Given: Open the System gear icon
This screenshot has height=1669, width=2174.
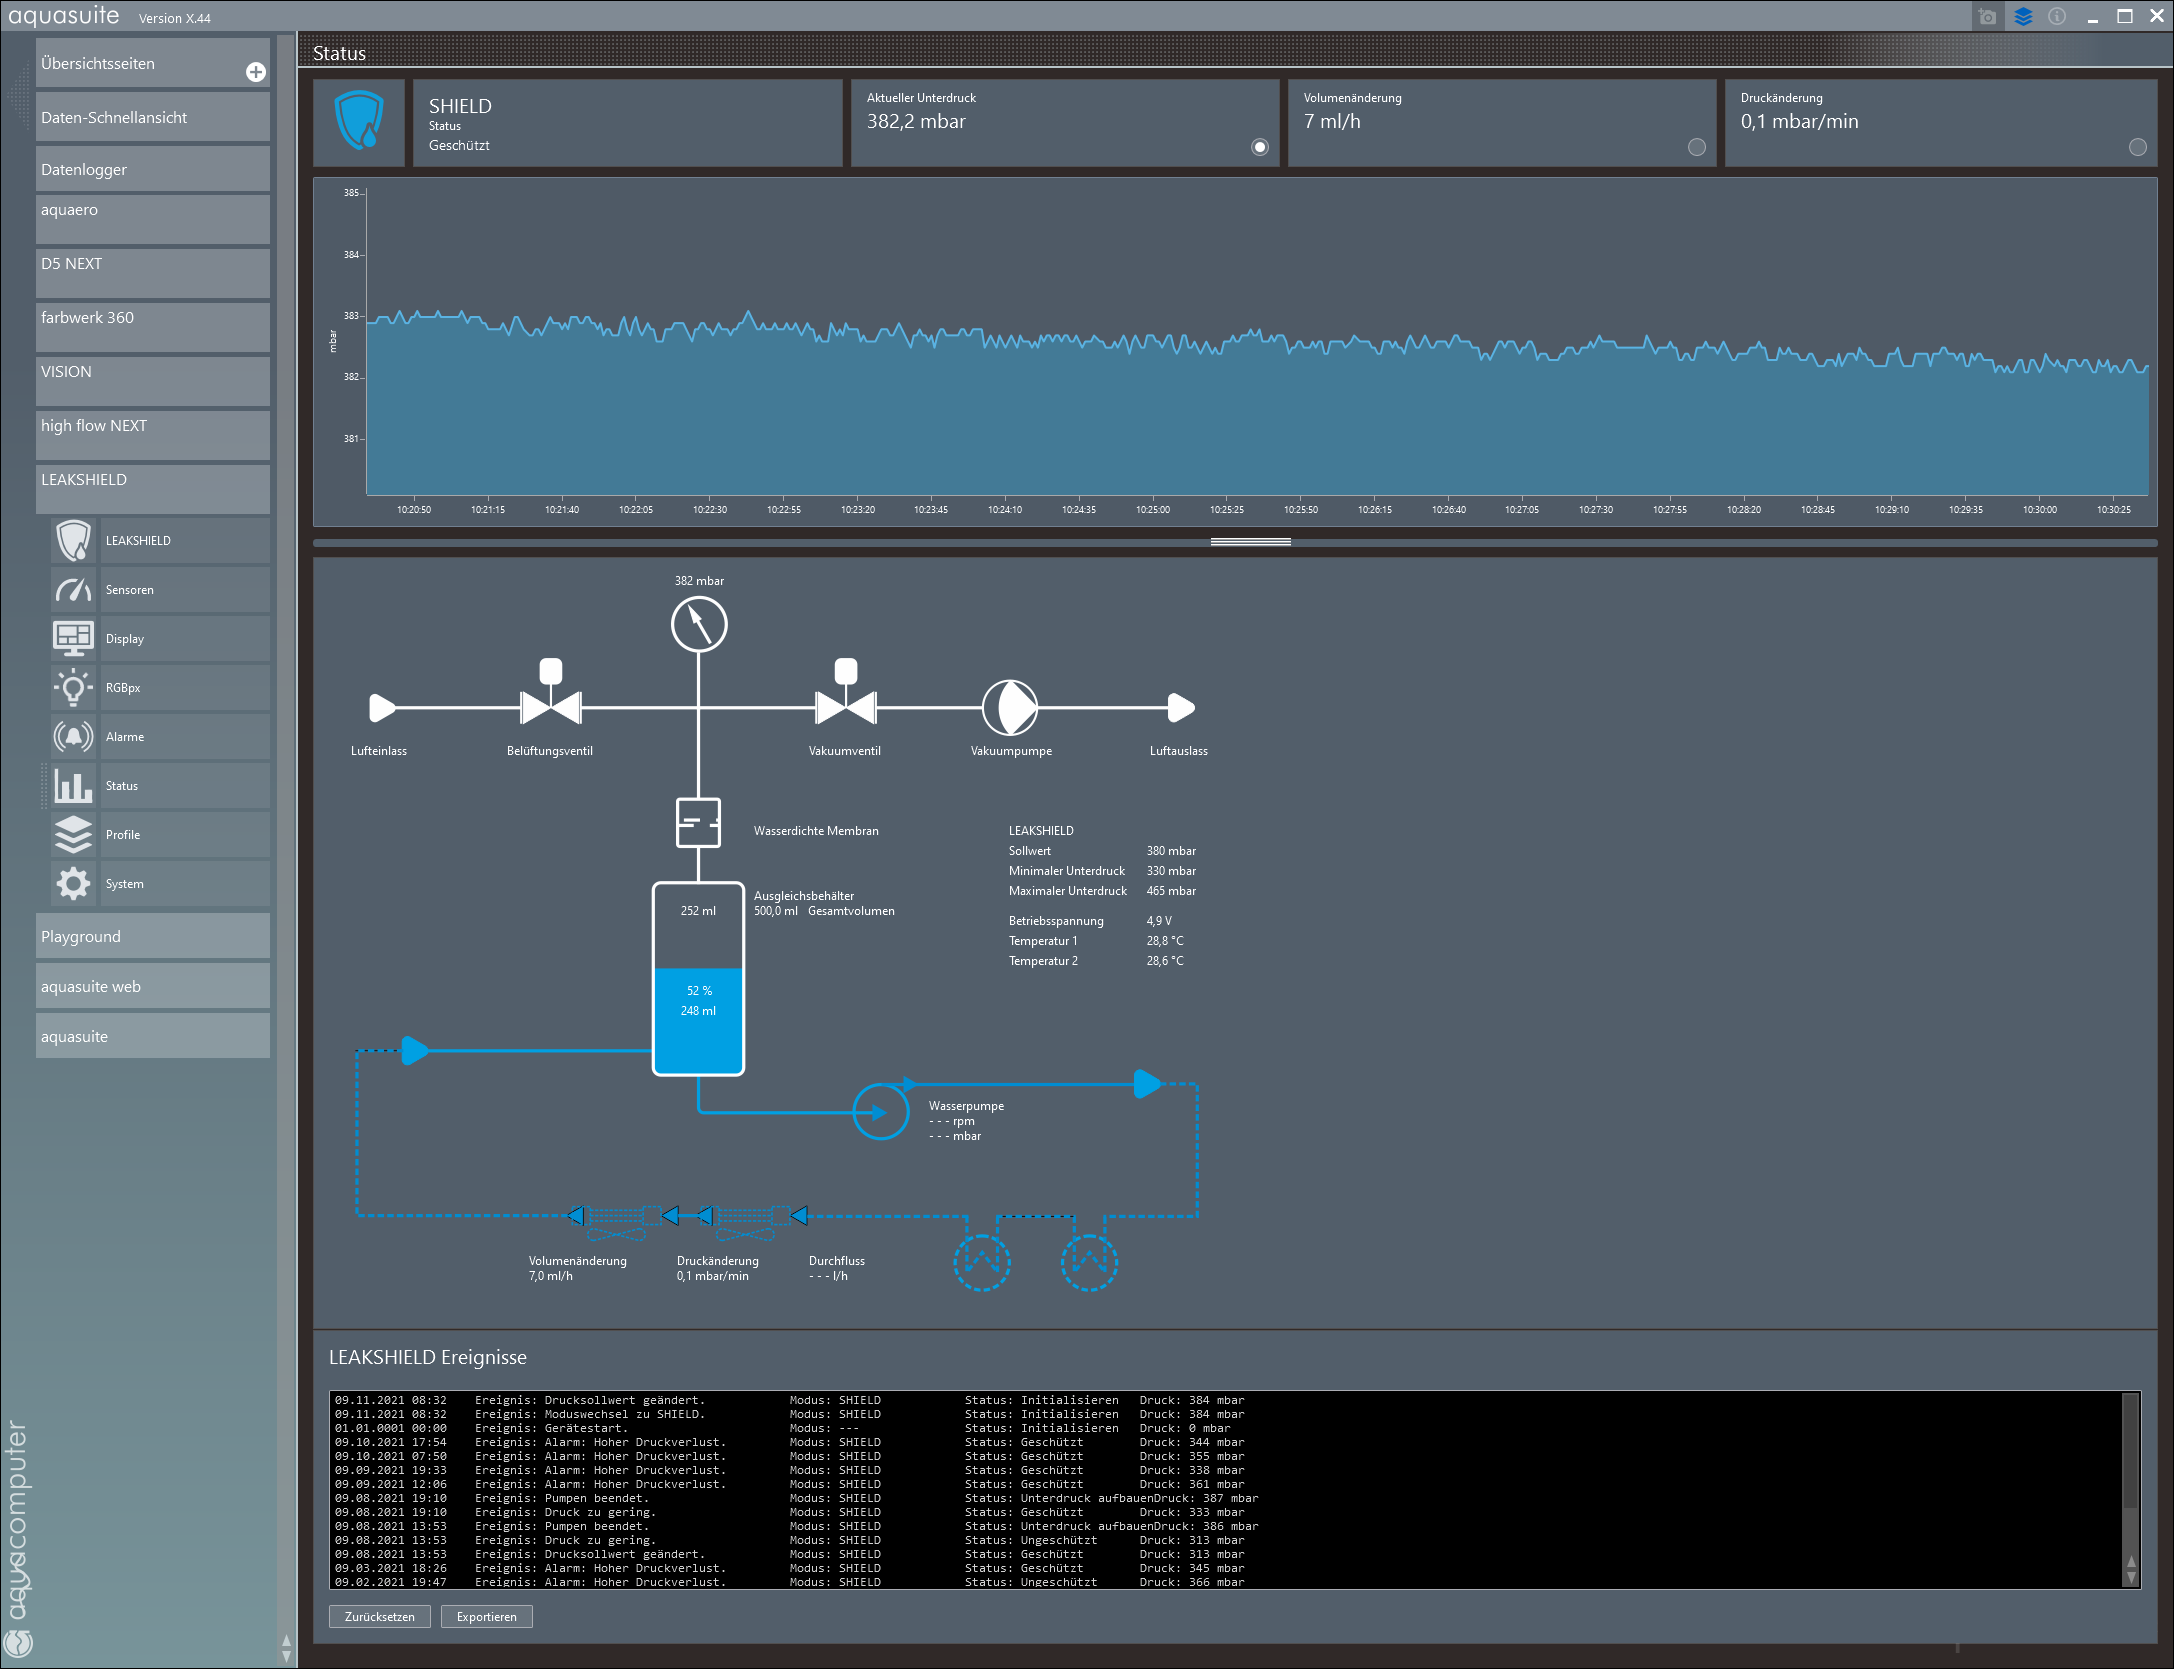Looking at the screenshot, I should coord(73,884).
